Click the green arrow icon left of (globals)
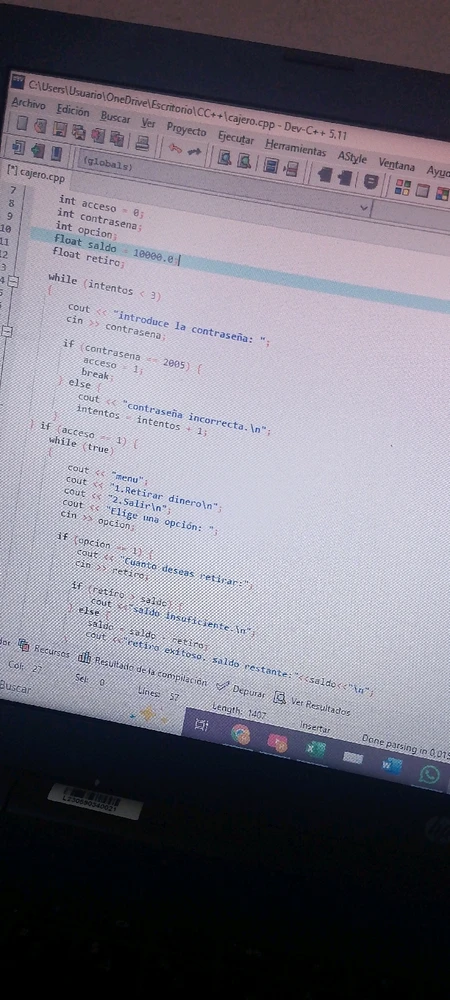The width and height of the screenshot is (450, 1000). click(x=38, y=151)
